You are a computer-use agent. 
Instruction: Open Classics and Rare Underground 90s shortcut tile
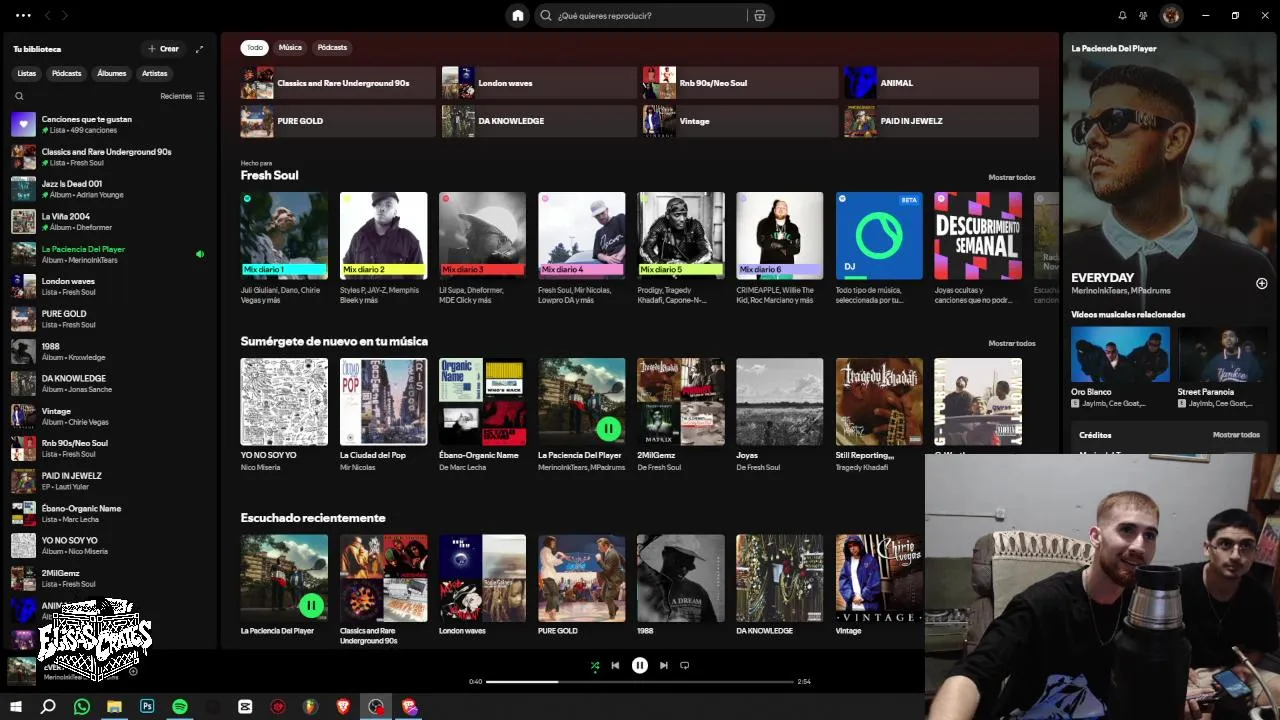click(x=338, y=83)
